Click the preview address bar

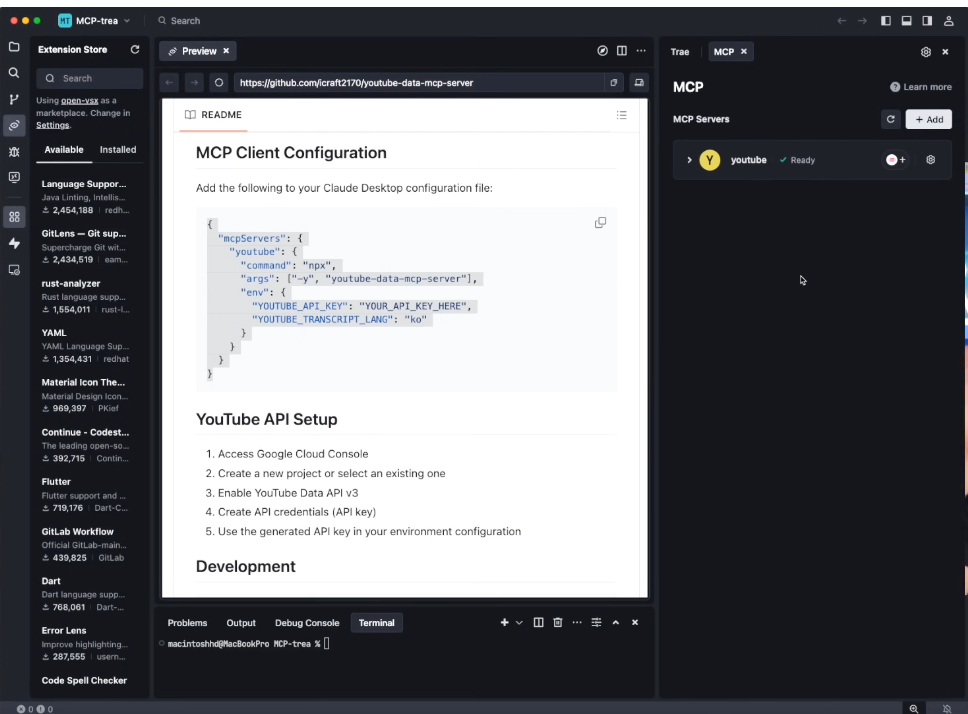point(400,83)
